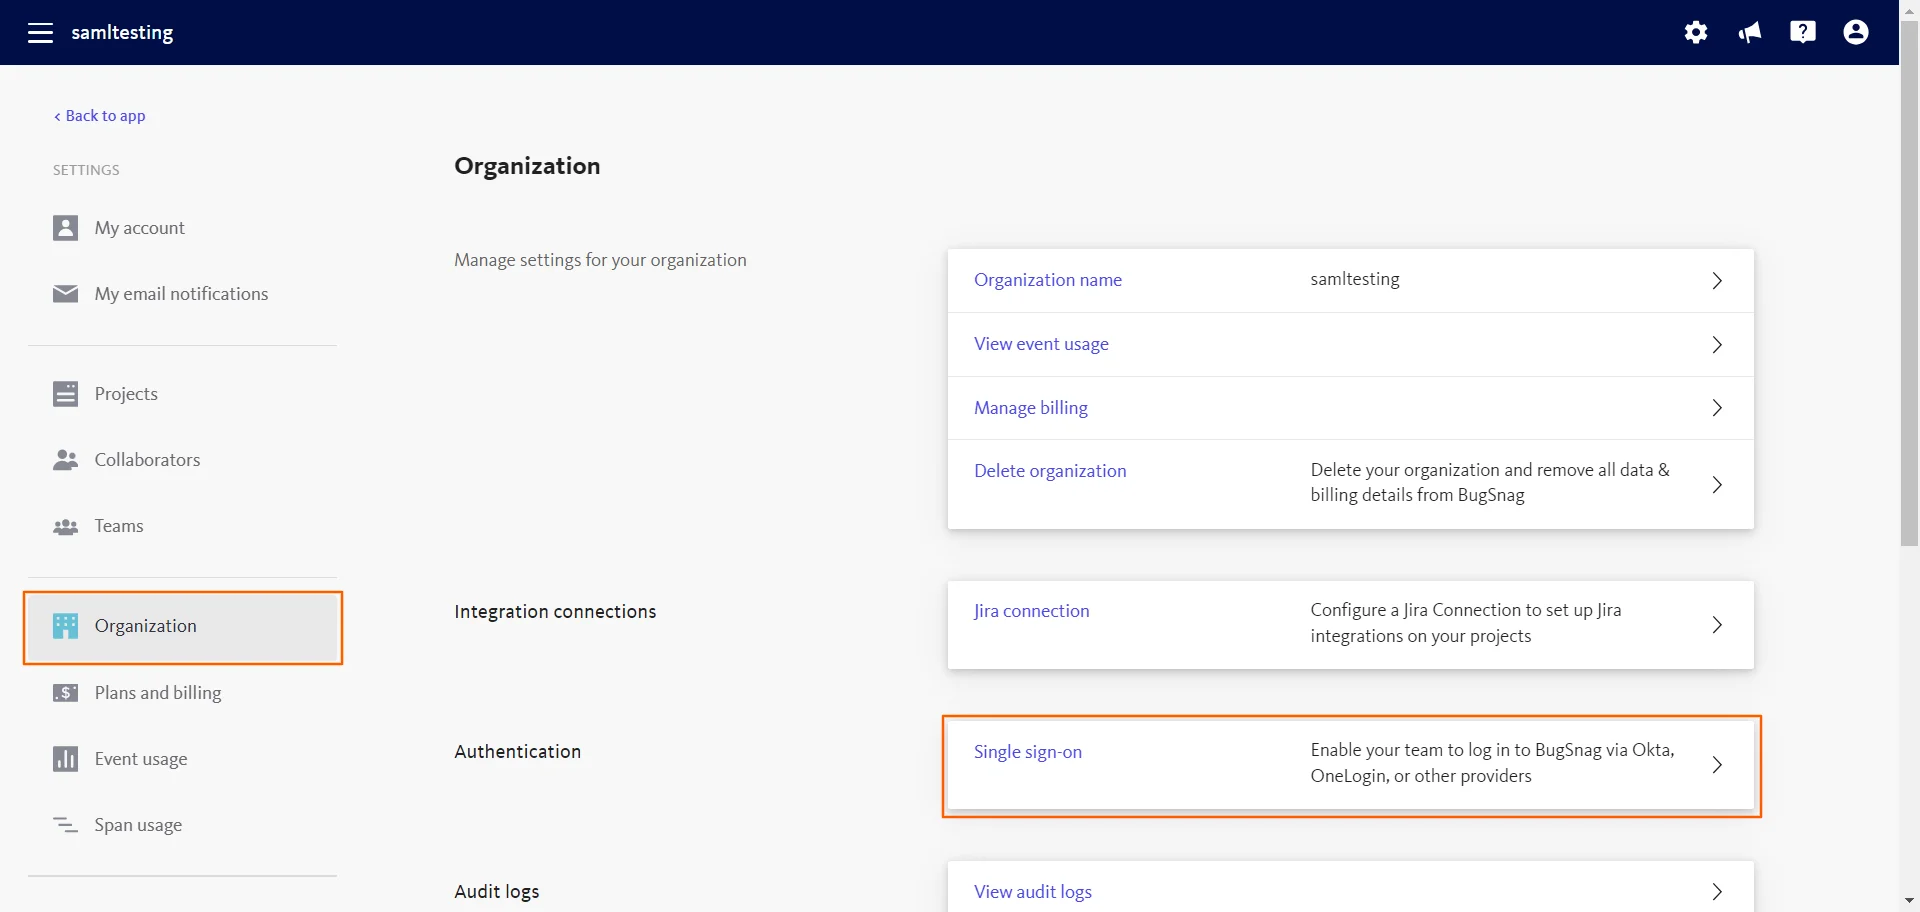This screenshot has width=1920, height=912.
Task: Expand chevron on Jira connection row
Action: [1717, 625]
